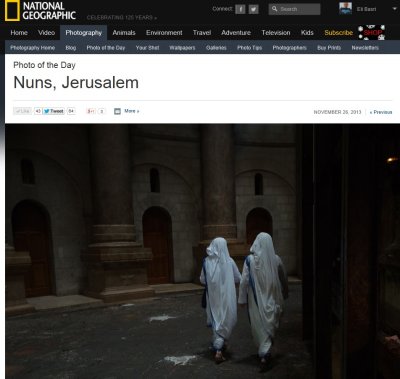Click the search magnifier icon

click(274, 9)
